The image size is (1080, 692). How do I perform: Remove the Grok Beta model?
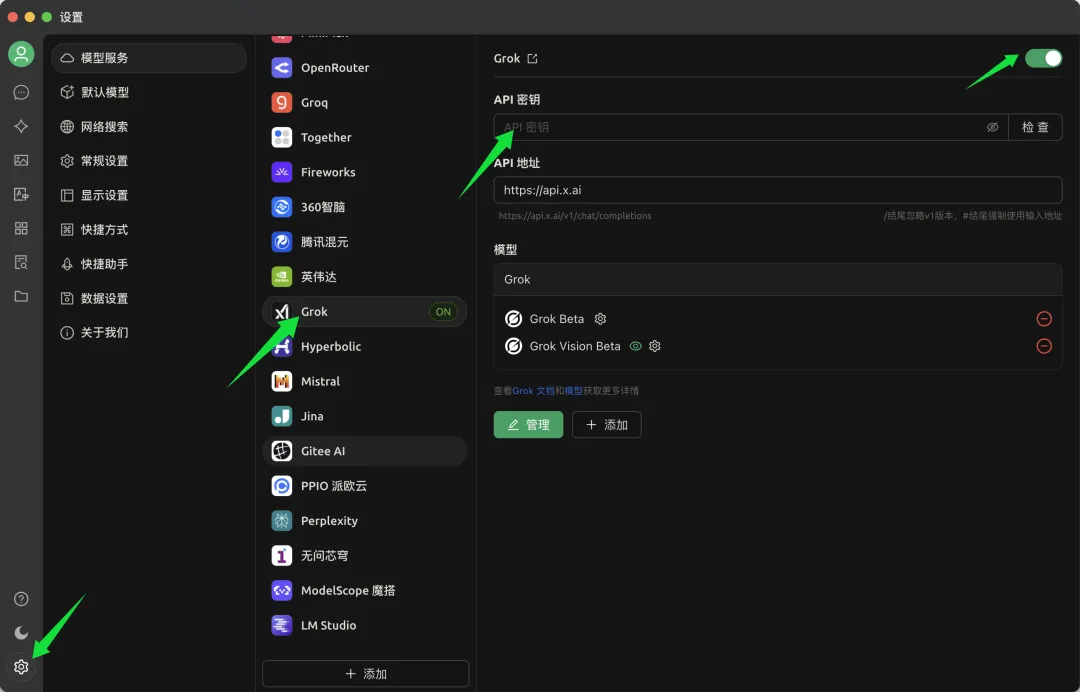[1044, 319]
